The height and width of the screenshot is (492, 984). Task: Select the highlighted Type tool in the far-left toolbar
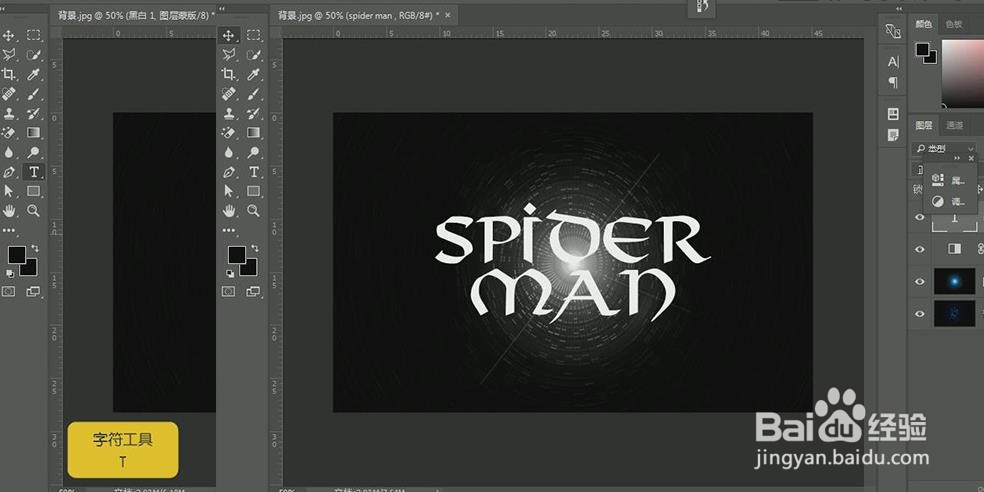[33, 171]
